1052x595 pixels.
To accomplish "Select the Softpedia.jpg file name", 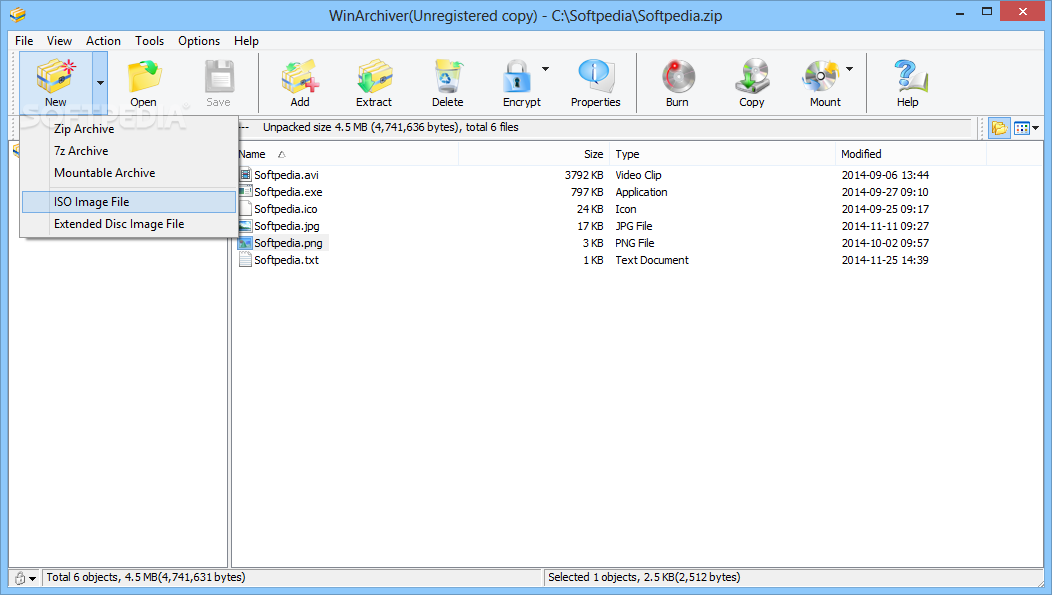I will 287,226.
